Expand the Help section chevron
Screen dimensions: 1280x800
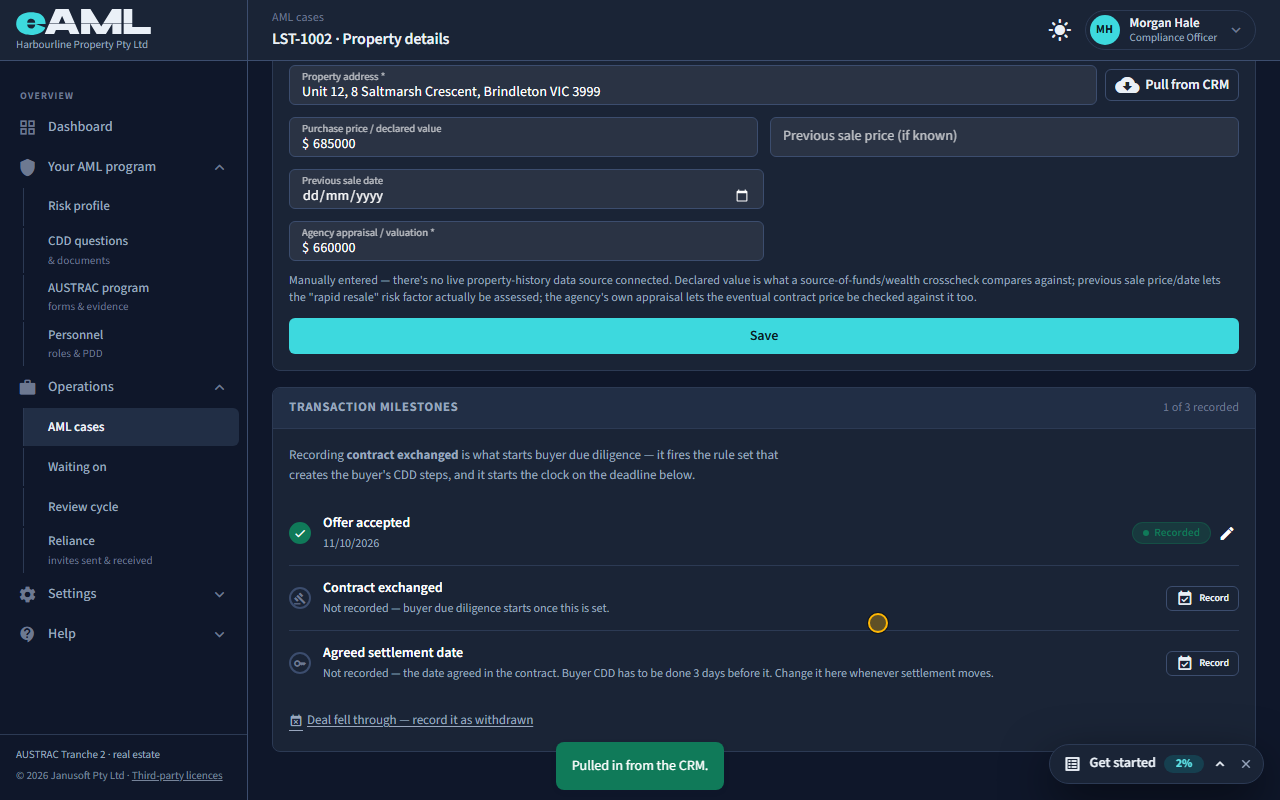point(220,634)
